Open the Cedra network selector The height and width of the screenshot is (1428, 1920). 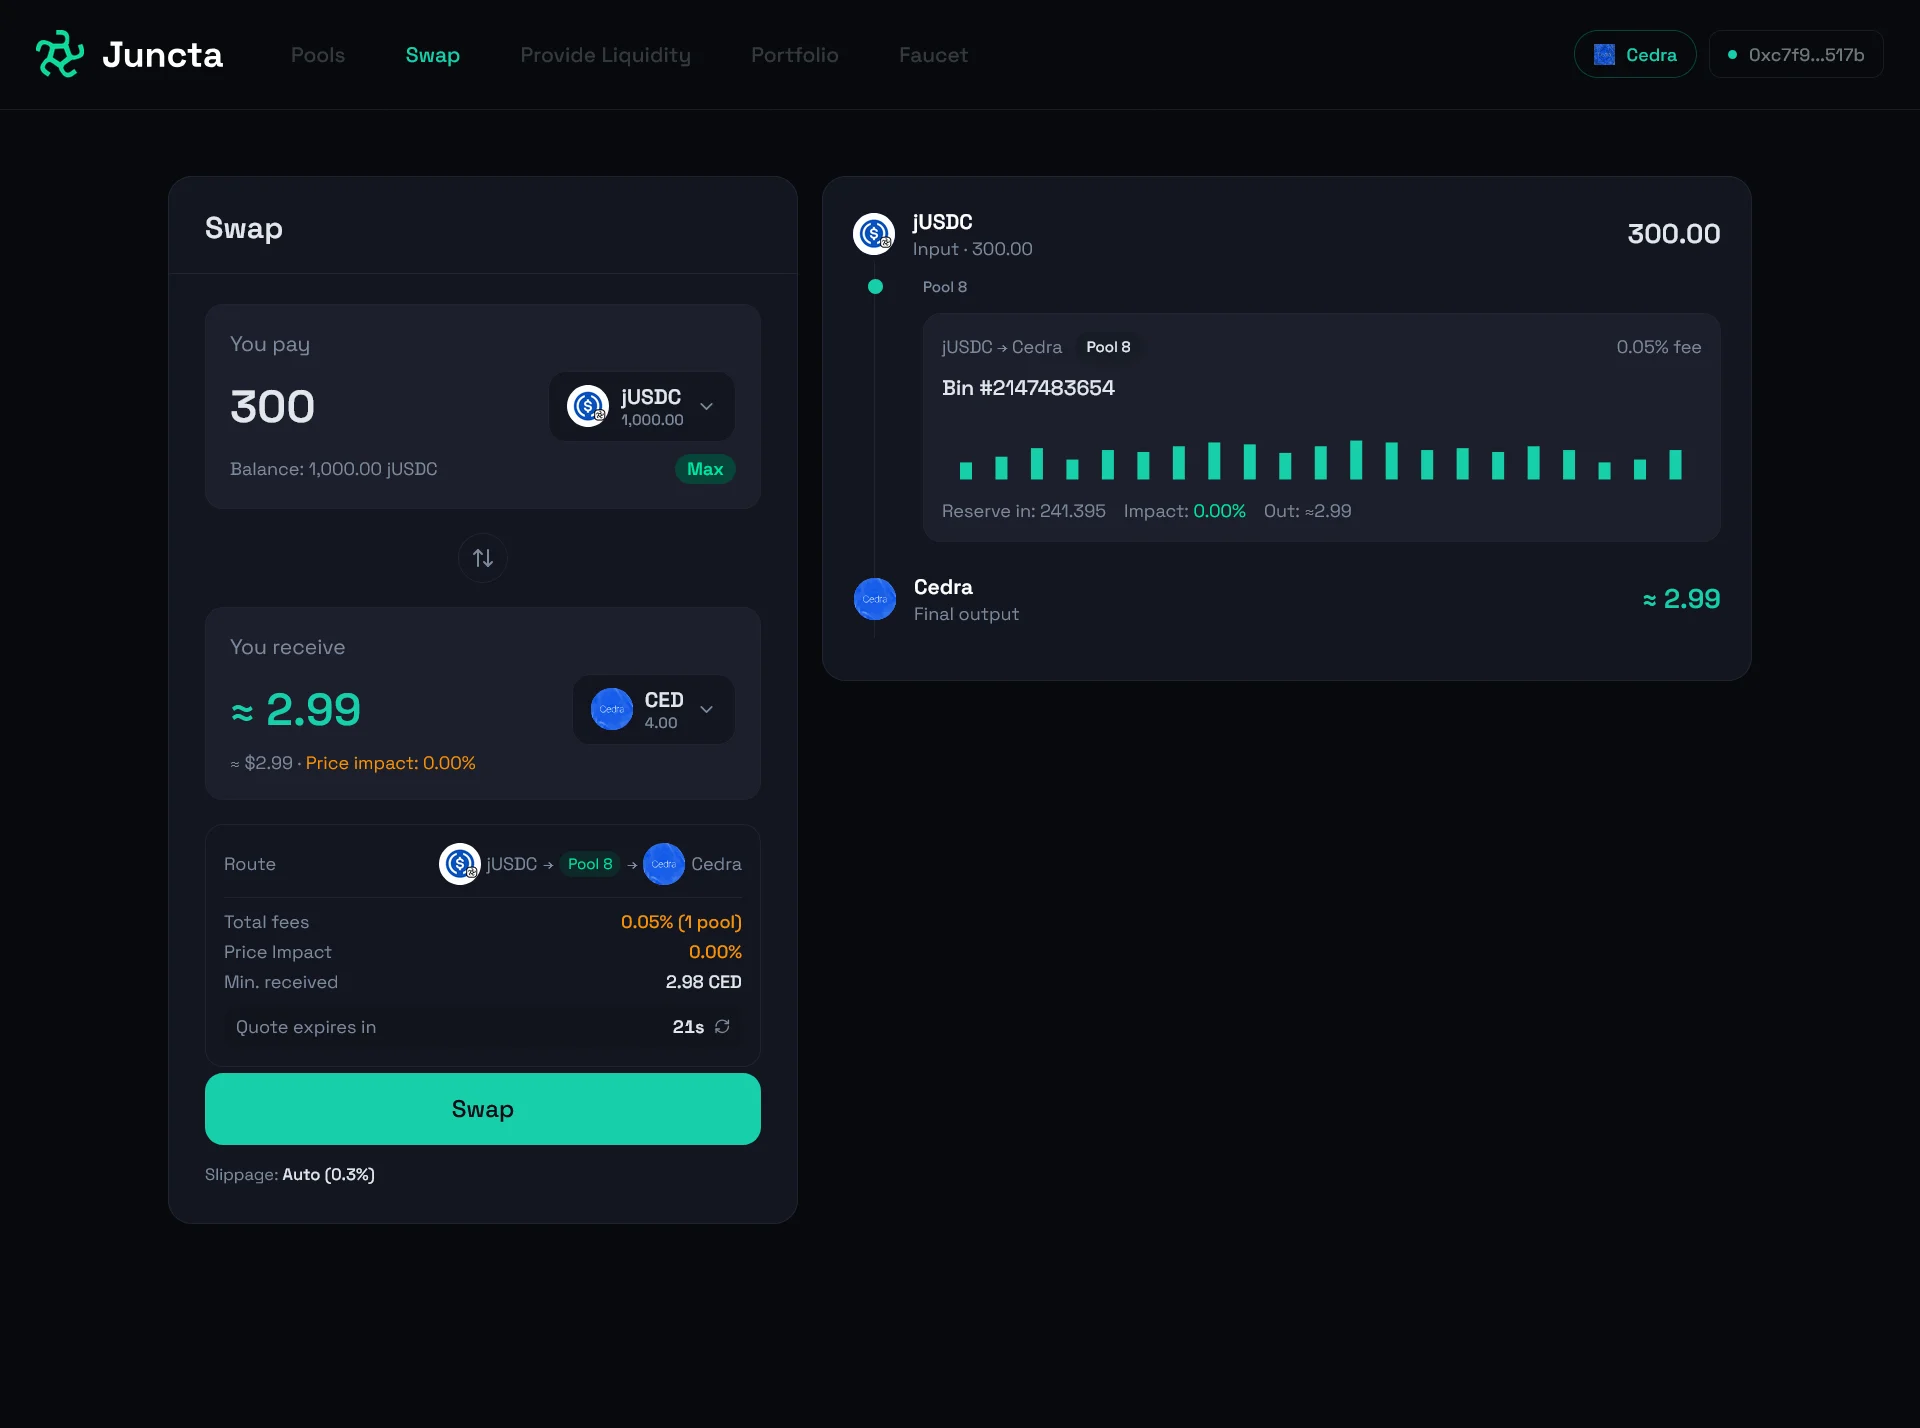[1635, 54]
